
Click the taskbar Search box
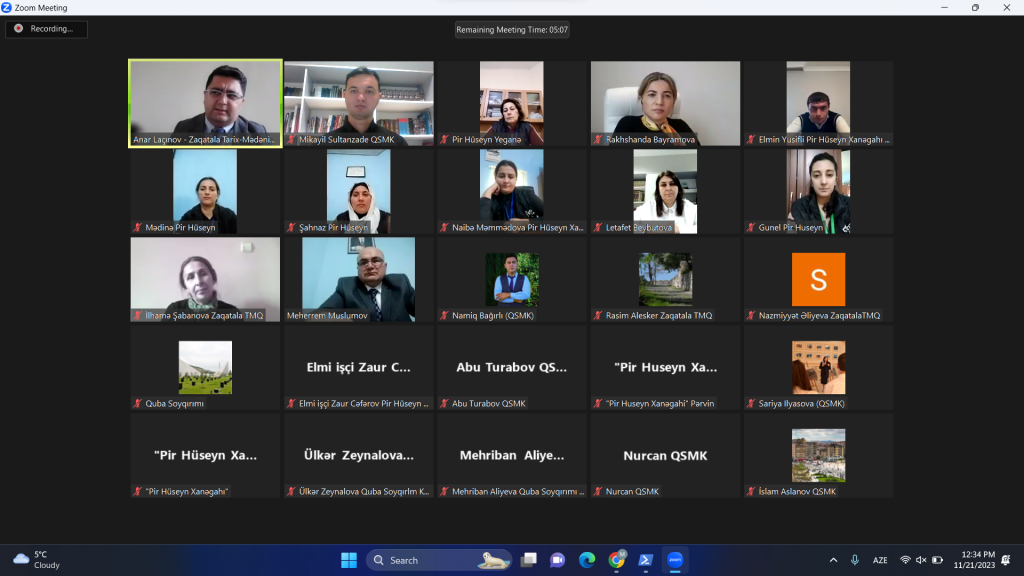(439, 560)
